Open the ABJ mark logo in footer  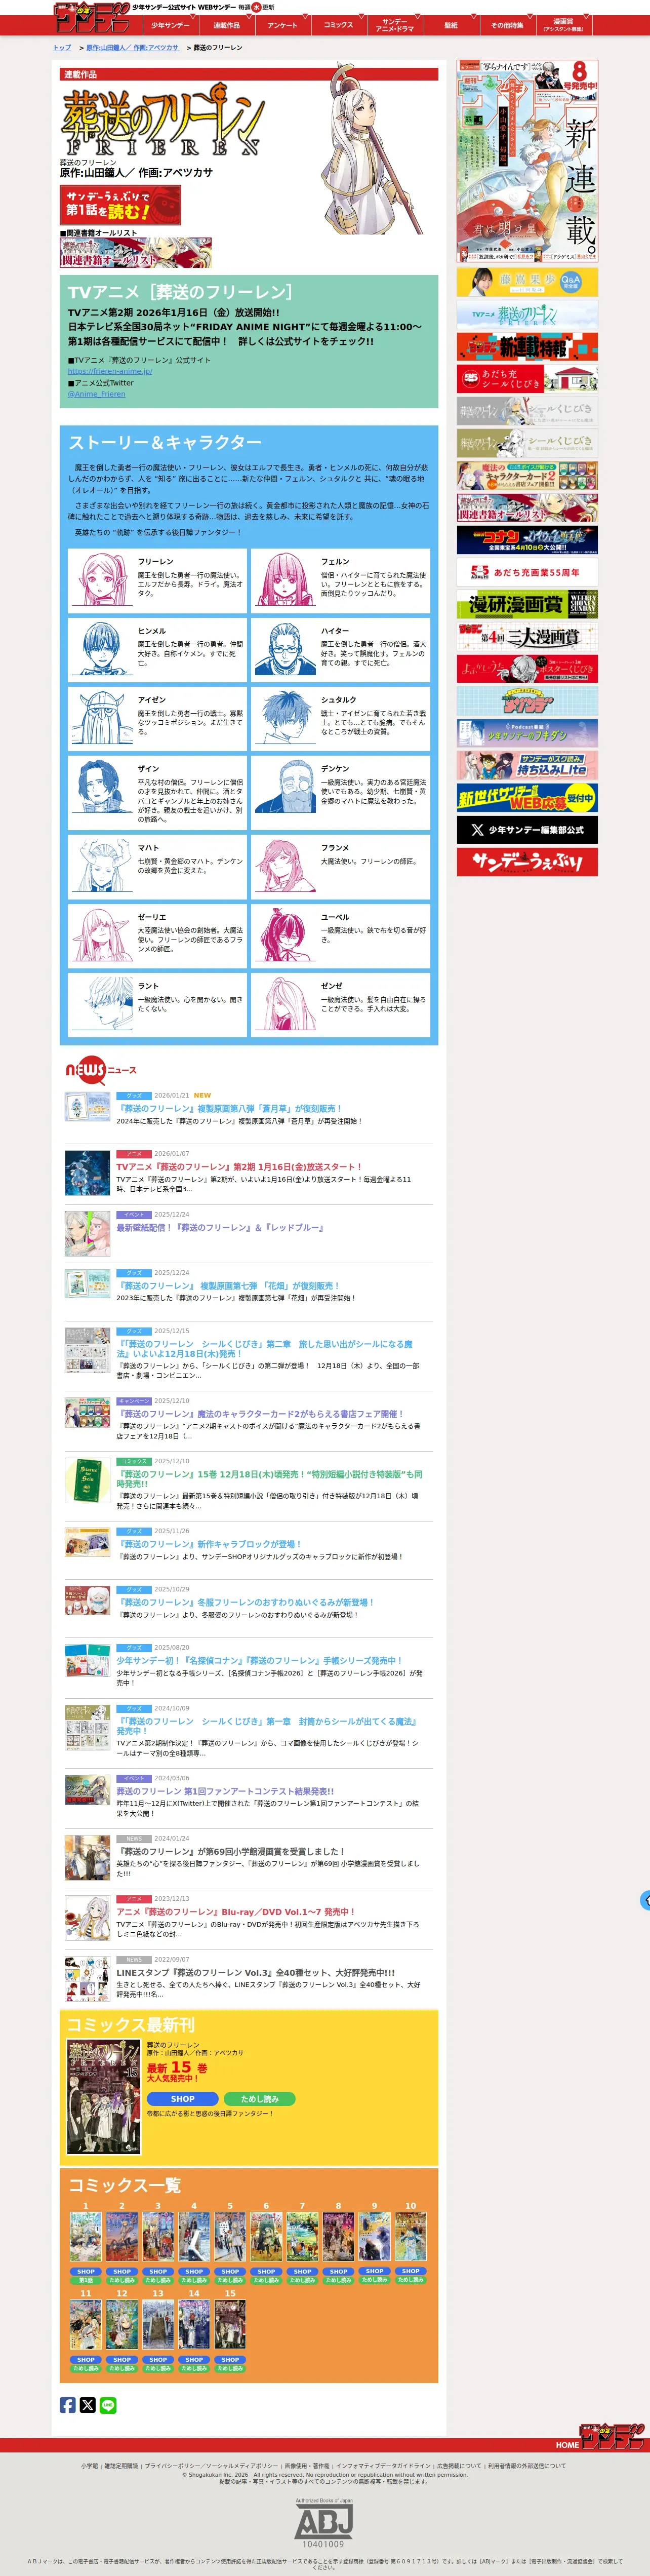[324, 2523]
